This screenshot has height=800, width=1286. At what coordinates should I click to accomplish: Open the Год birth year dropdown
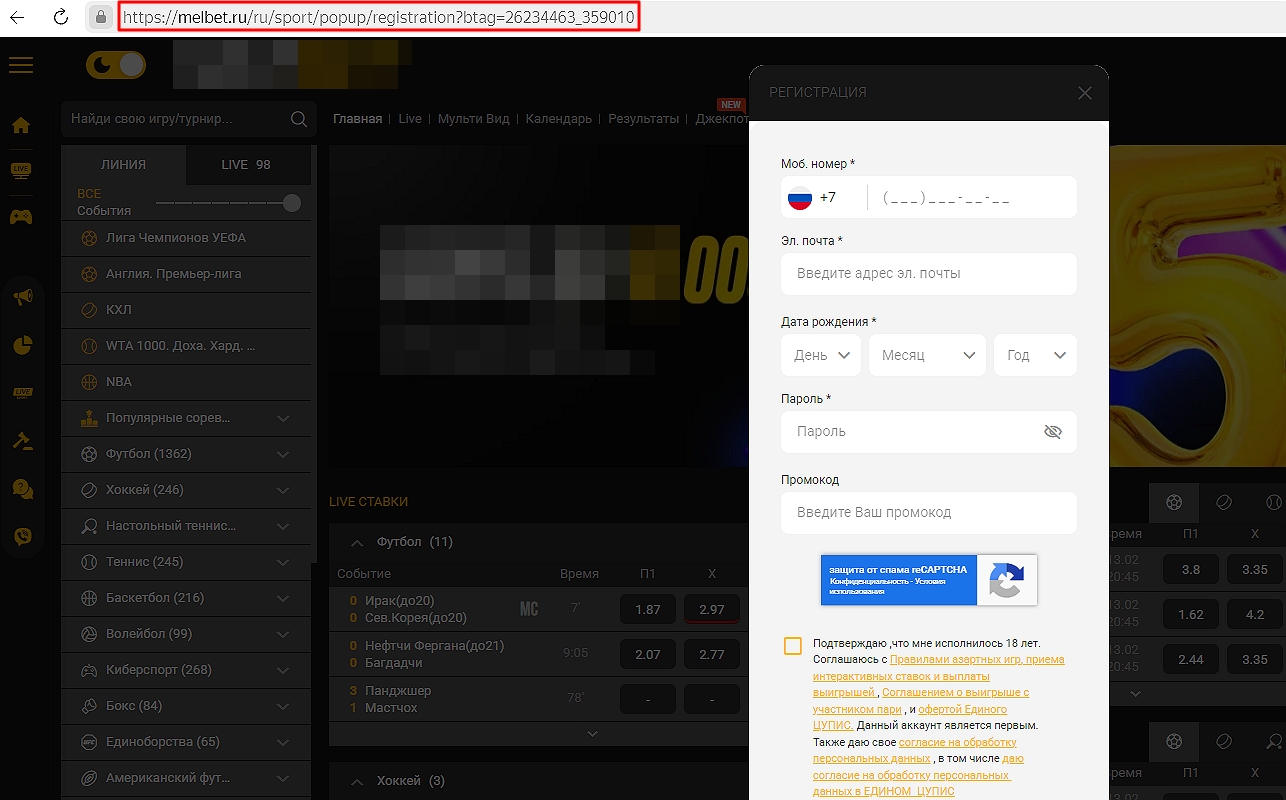(1035, 355)
